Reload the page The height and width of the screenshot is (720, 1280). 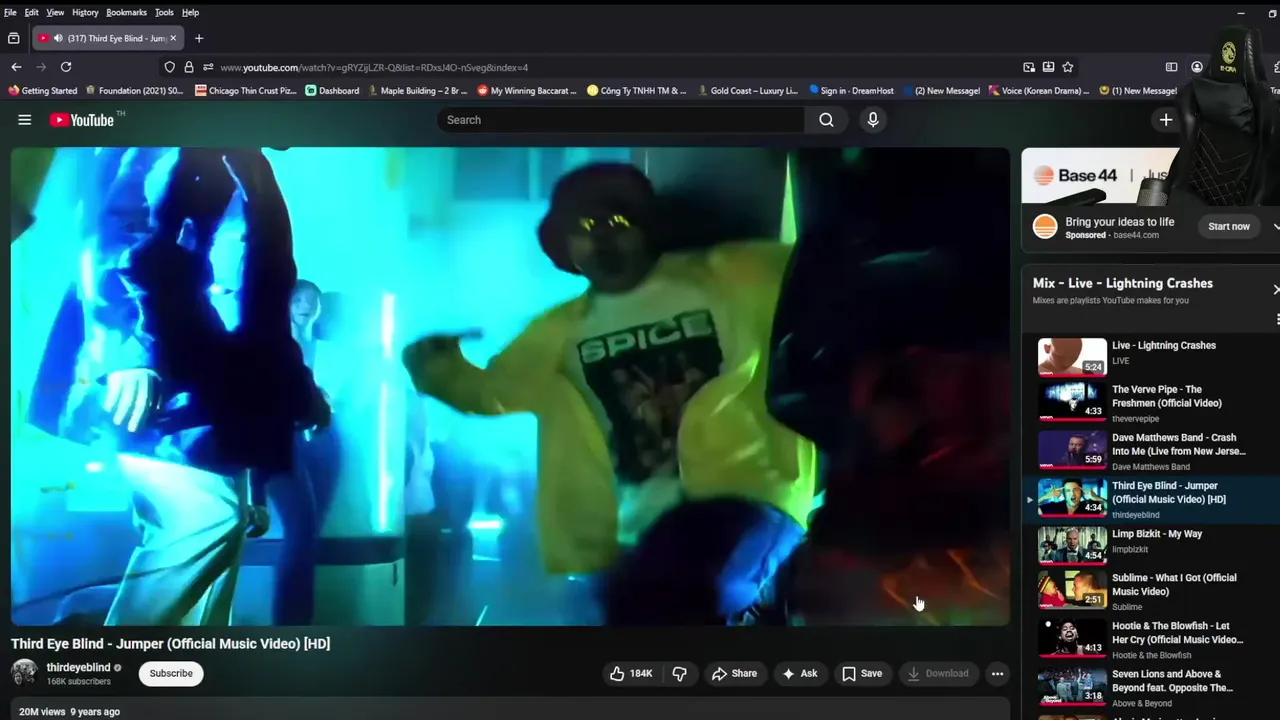coord(66,67)
